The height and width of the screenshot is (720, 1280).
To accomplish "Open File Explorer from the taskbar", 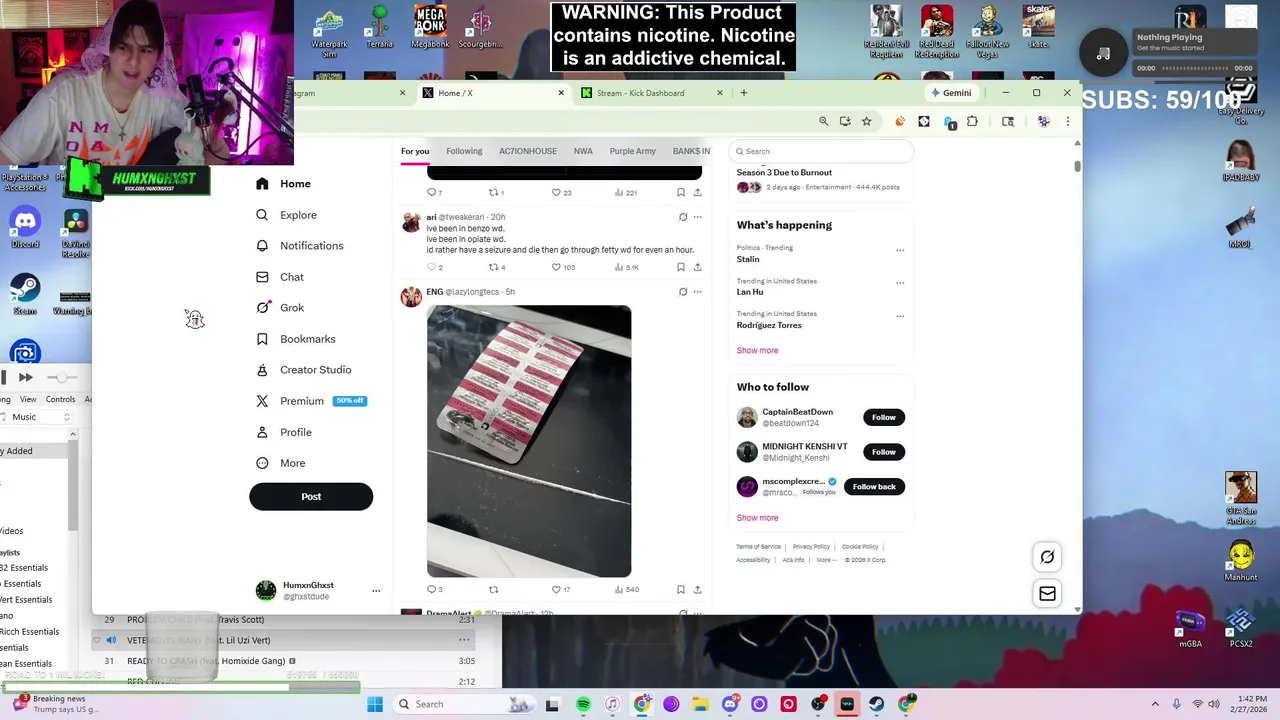I will click(700, 704).
